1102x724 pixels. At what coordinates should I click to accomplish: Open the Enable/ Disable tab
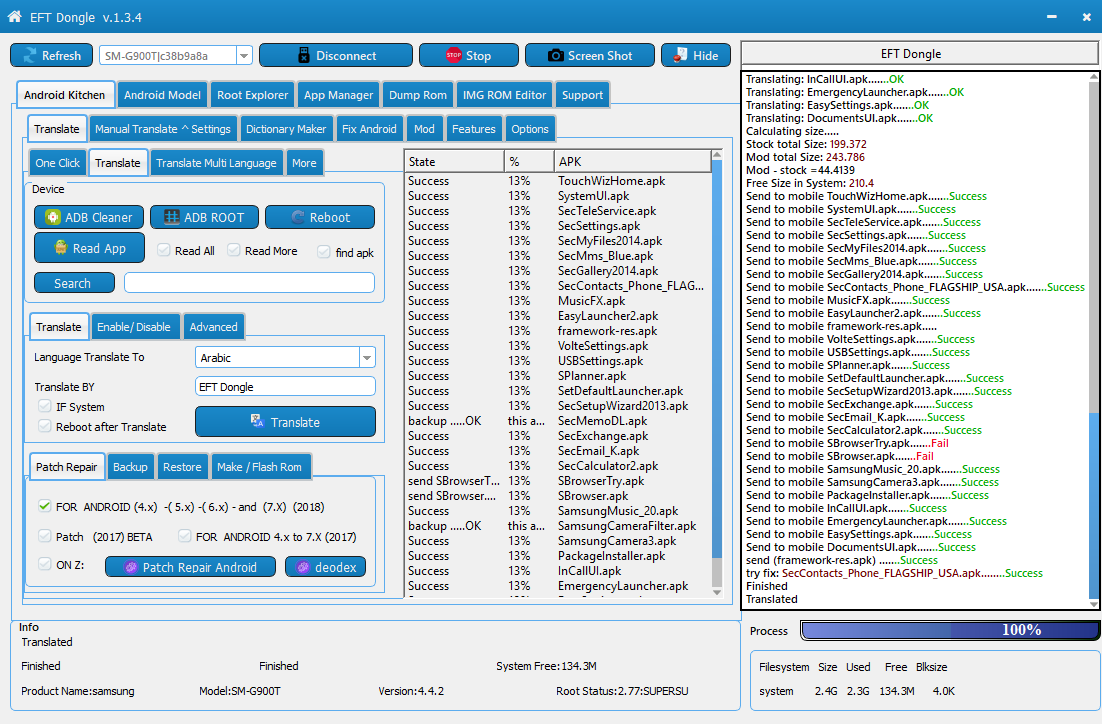coord(134,327)
